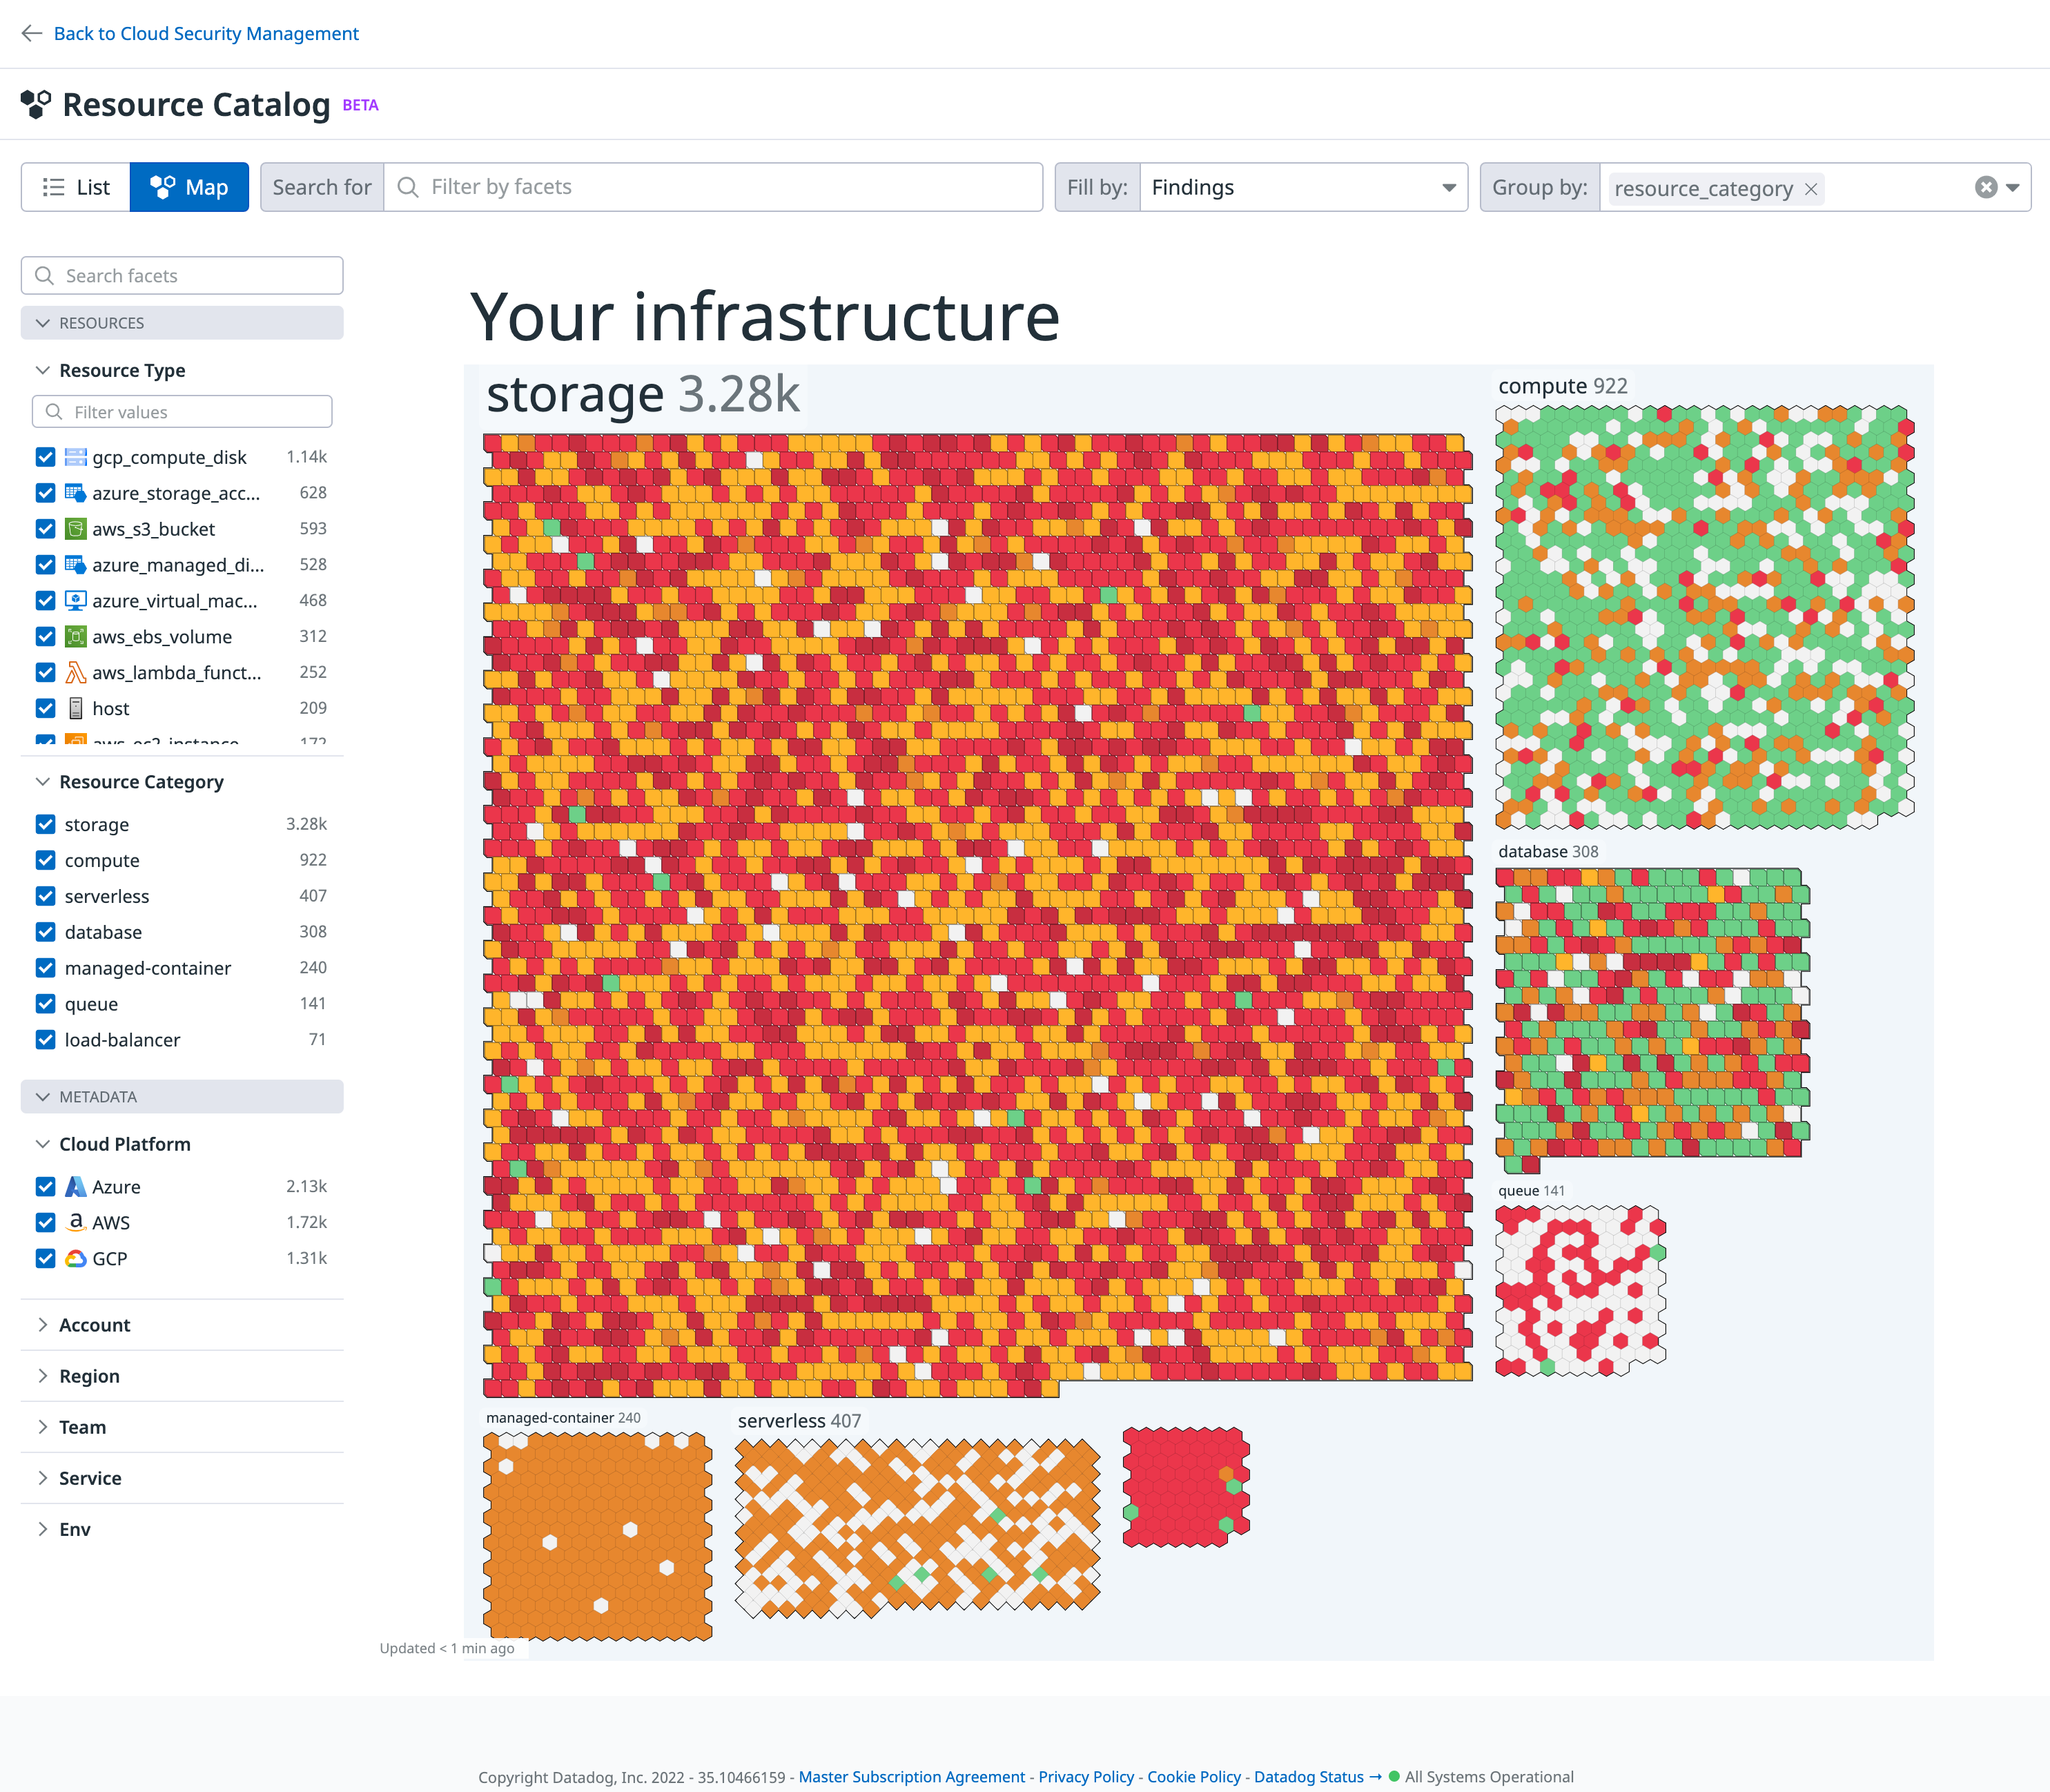Click the GCP logo under Cloud Platform

pyautogui.click(x=75, y=1258)
